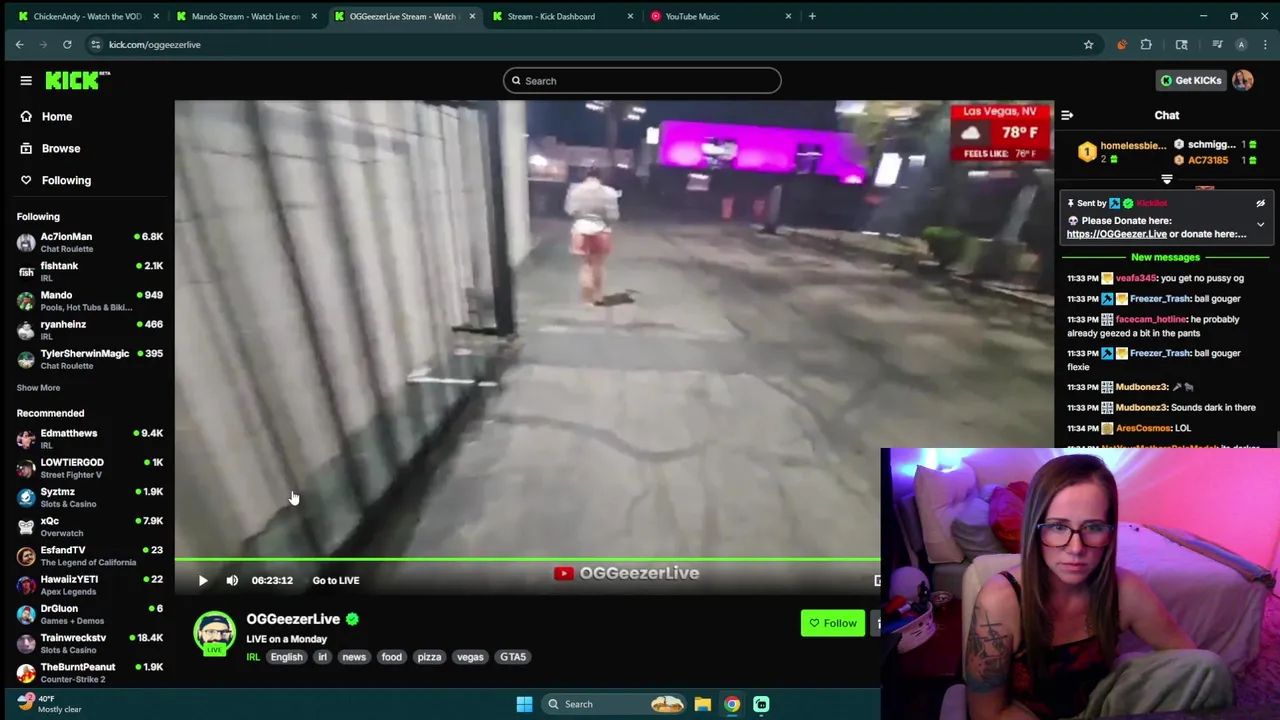
Task: Close the YouTube Music tab
Action: point(788,16)
